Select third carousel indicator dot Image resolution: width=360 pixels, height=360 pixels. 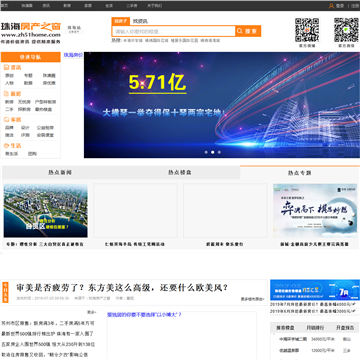(219, 152)
